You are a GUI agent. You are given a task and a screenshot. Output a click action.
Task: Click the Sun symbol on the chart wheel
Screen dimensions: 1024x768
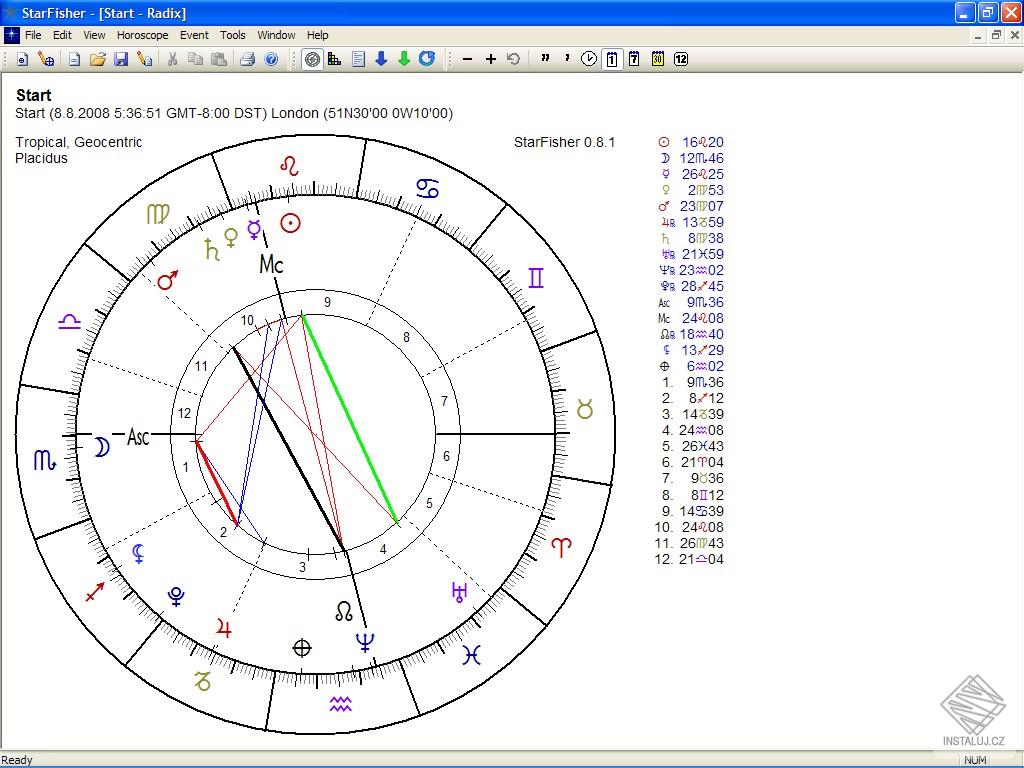290,223
